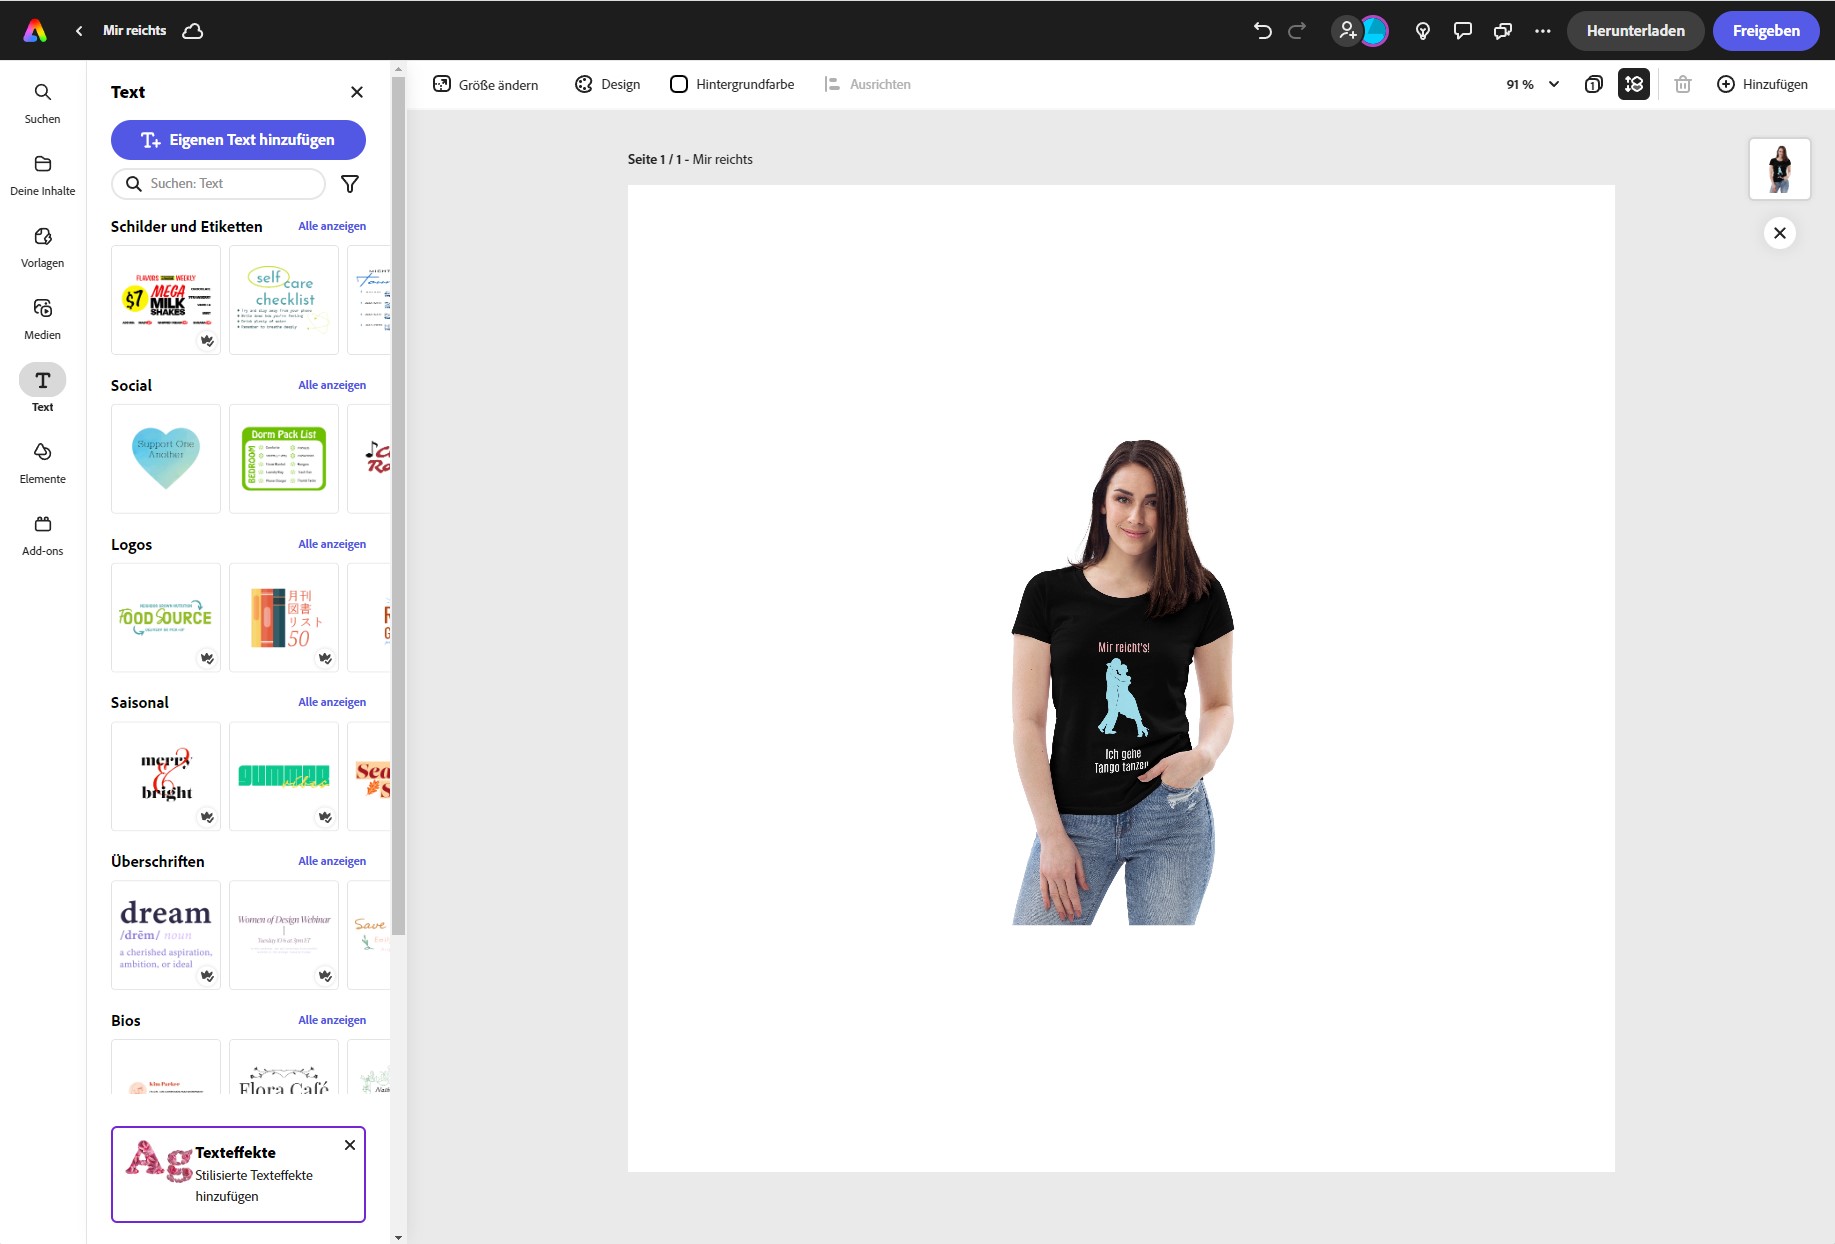Click the Ausrichten toolbar option
The height and width of the screenshot is (1244, 1835).
point(868,85)
